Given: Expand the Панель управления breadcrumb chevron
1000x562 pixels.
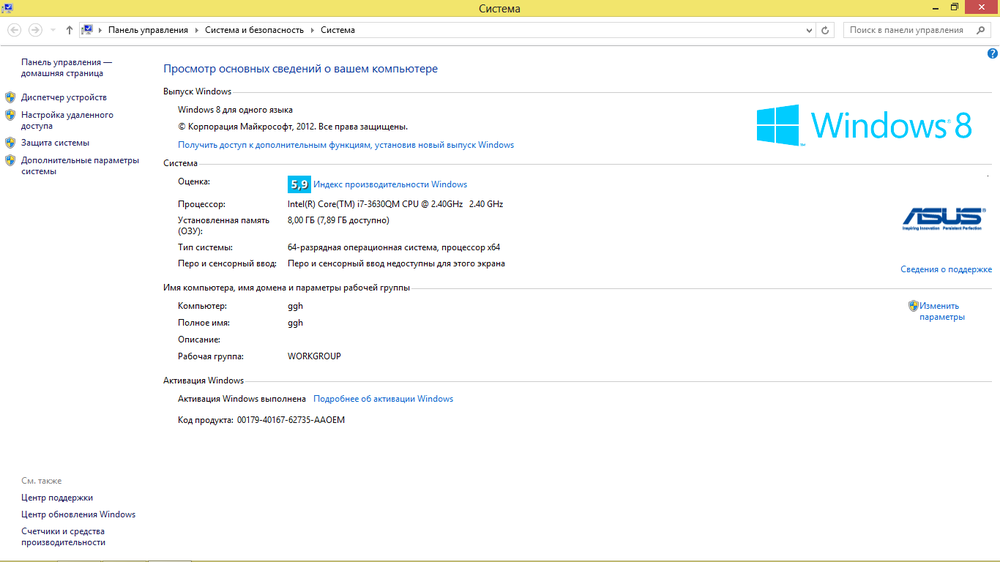Looking at the screenshot, I should [198, 30].
